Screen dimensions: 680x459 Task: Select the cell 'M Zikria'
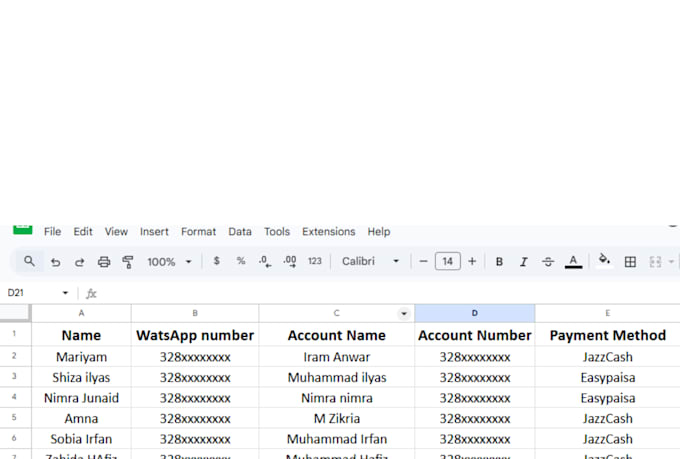point(337,418)
